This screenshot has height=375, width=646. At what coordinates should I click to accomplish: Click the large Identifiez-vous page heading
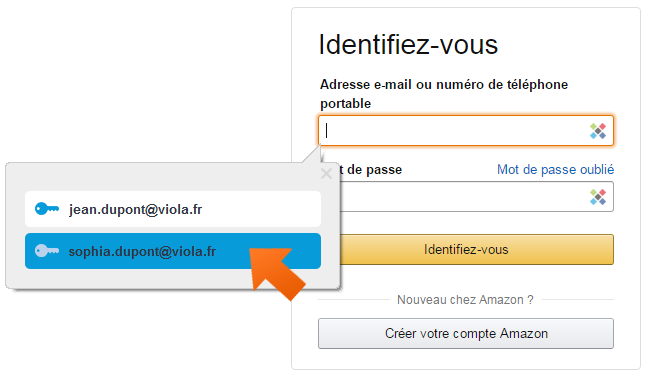408,45
